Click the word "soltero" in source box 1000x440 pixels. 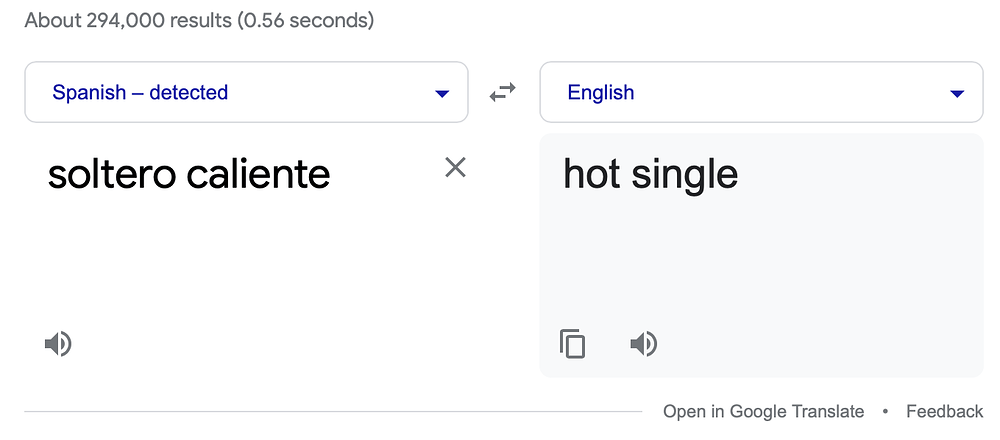point(111,173)
